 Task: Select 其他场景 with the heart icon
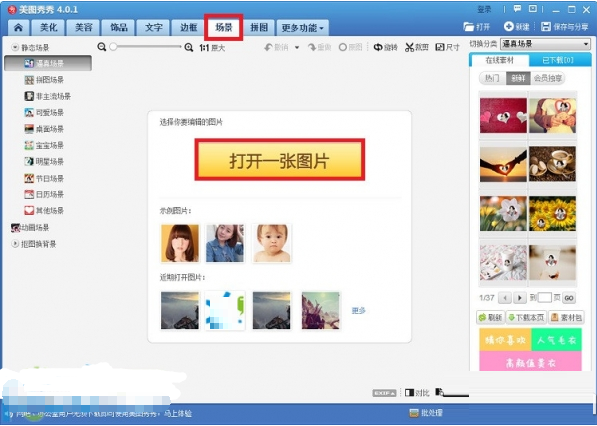coord(44,211)
